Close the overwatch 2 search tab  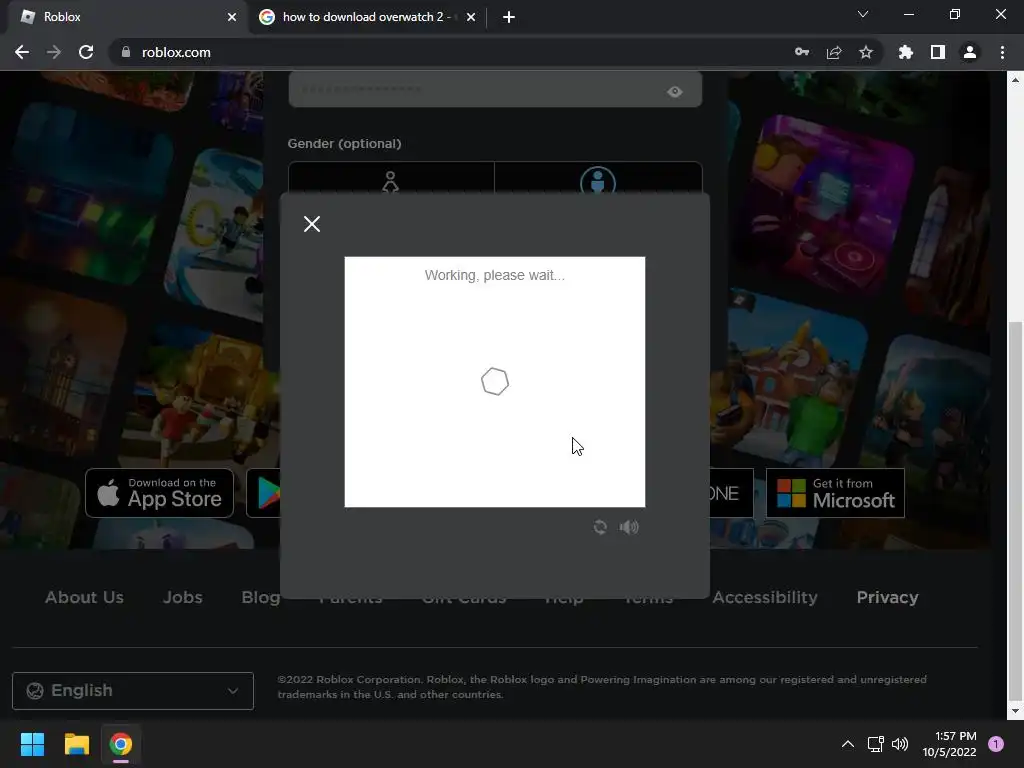[x=471, y=17]
